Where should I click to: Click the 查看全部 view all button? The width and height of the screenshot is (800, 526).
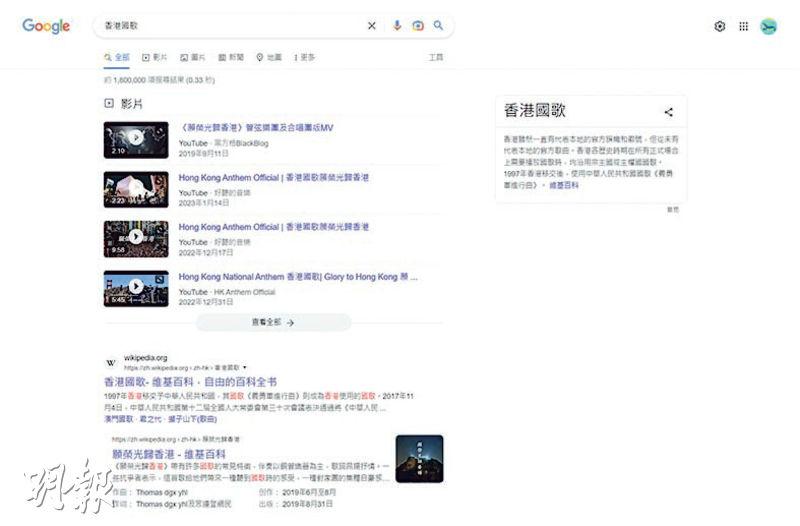[x=273, y=322]
